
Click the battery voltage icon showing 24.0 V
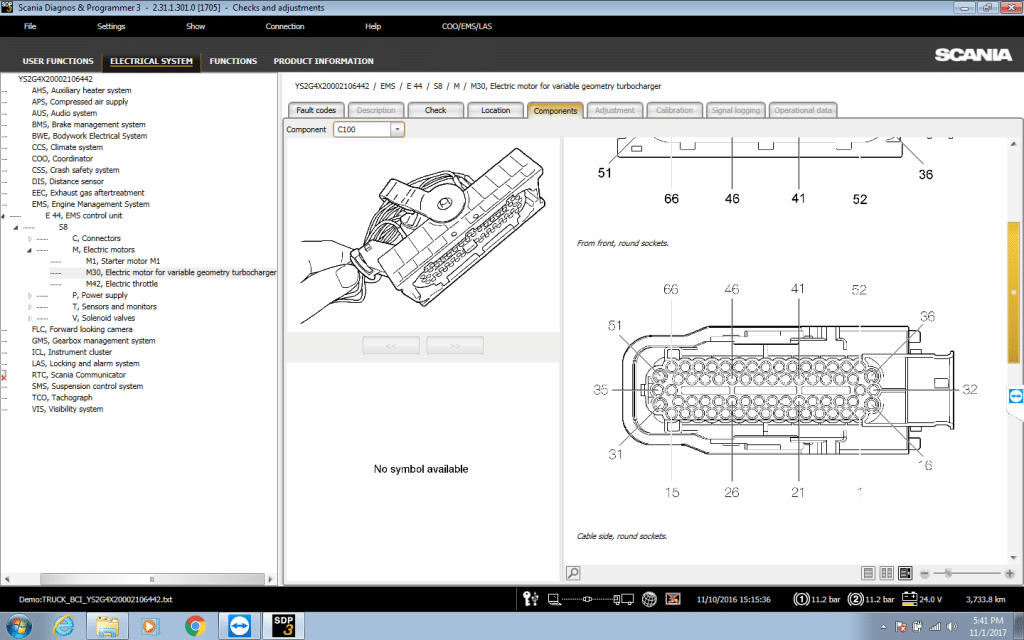tap(910, 599)
